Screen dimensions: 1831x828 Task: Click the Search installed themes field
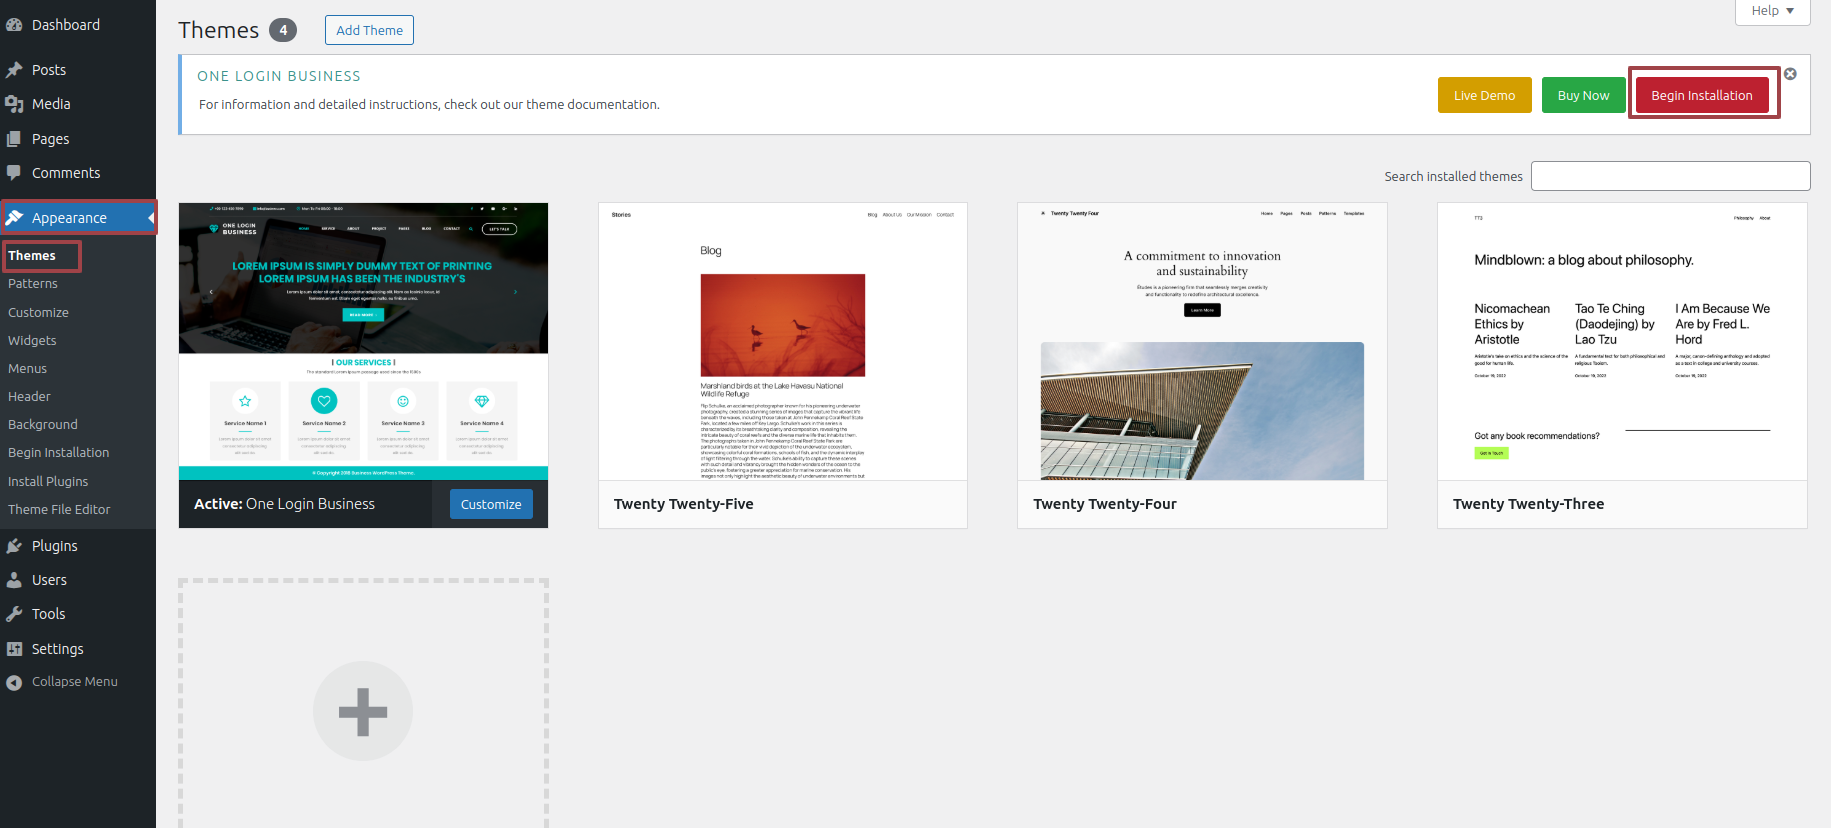tap(1670, 176)
